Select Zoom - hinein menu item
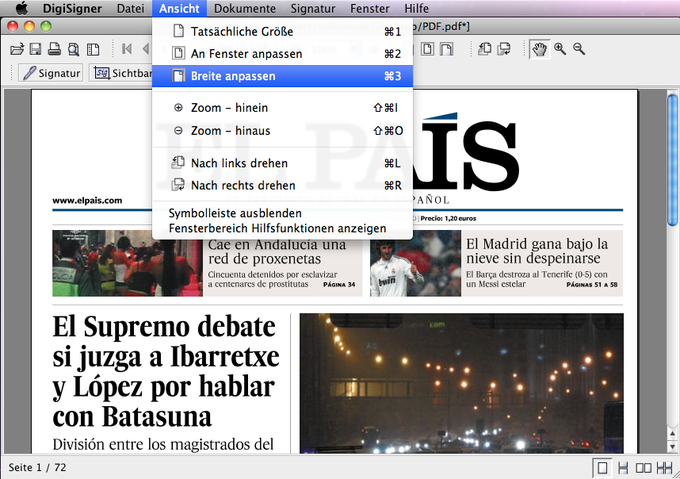680x479 pixels. 282,108
